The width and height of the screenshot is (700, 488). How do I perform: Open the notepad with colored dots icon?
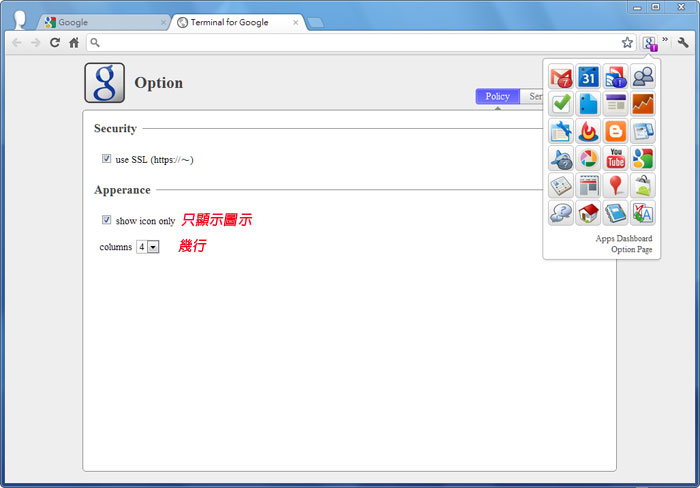[561, 186]
